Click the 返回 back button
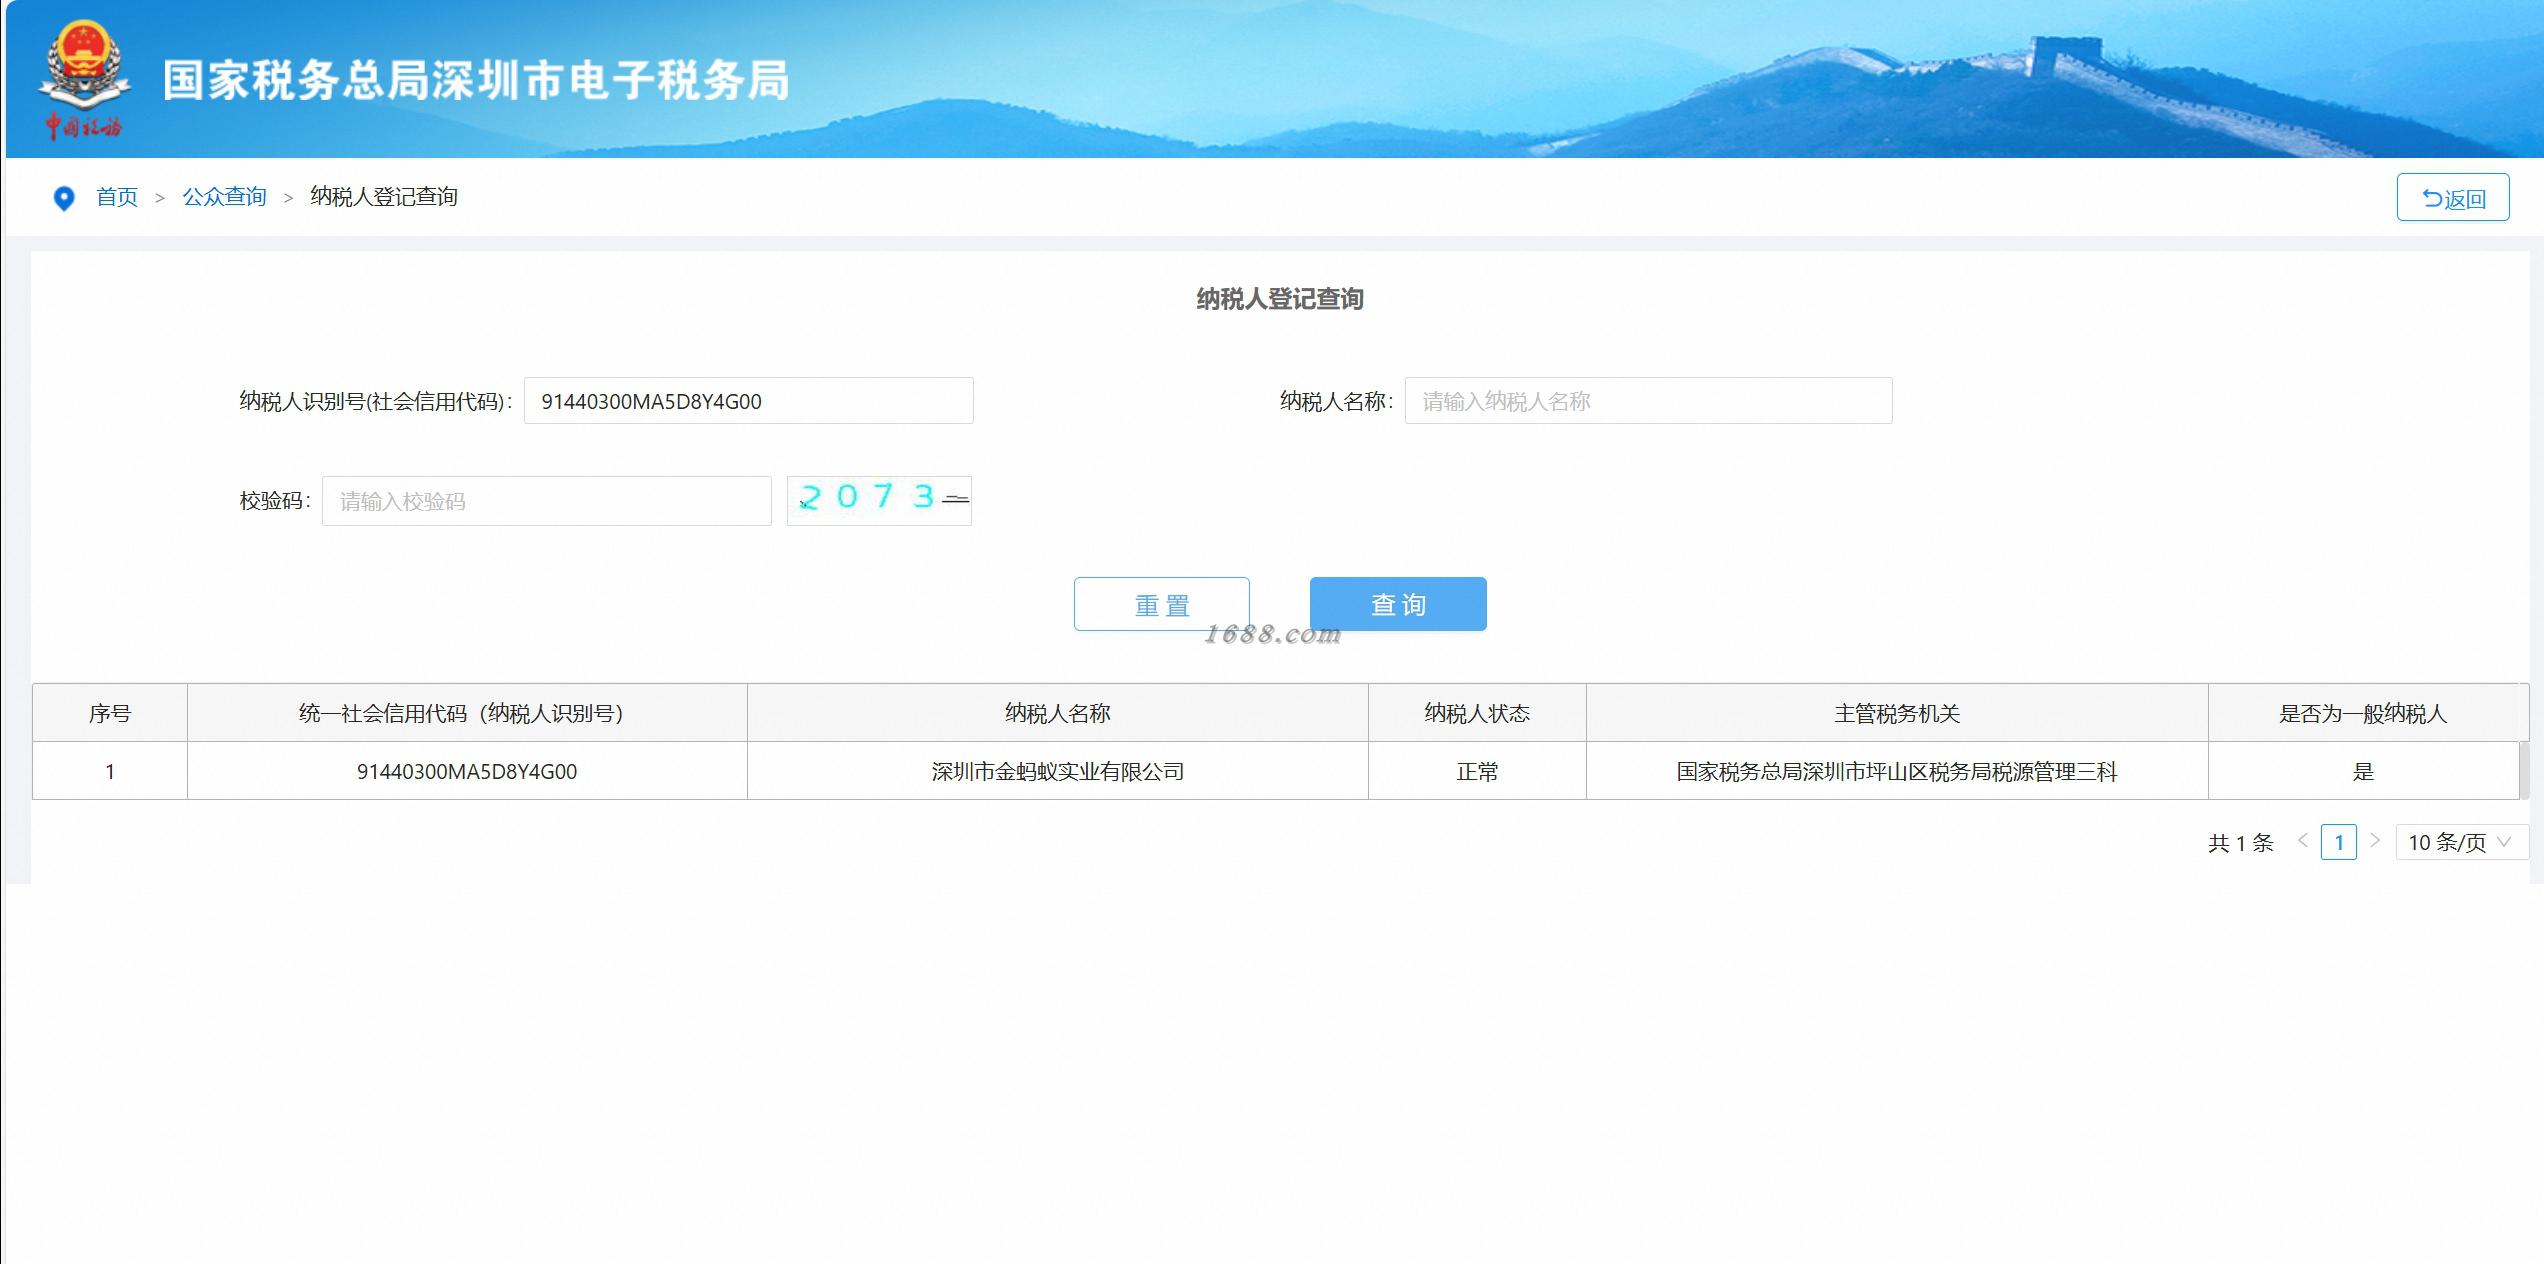 (2452, 198)
